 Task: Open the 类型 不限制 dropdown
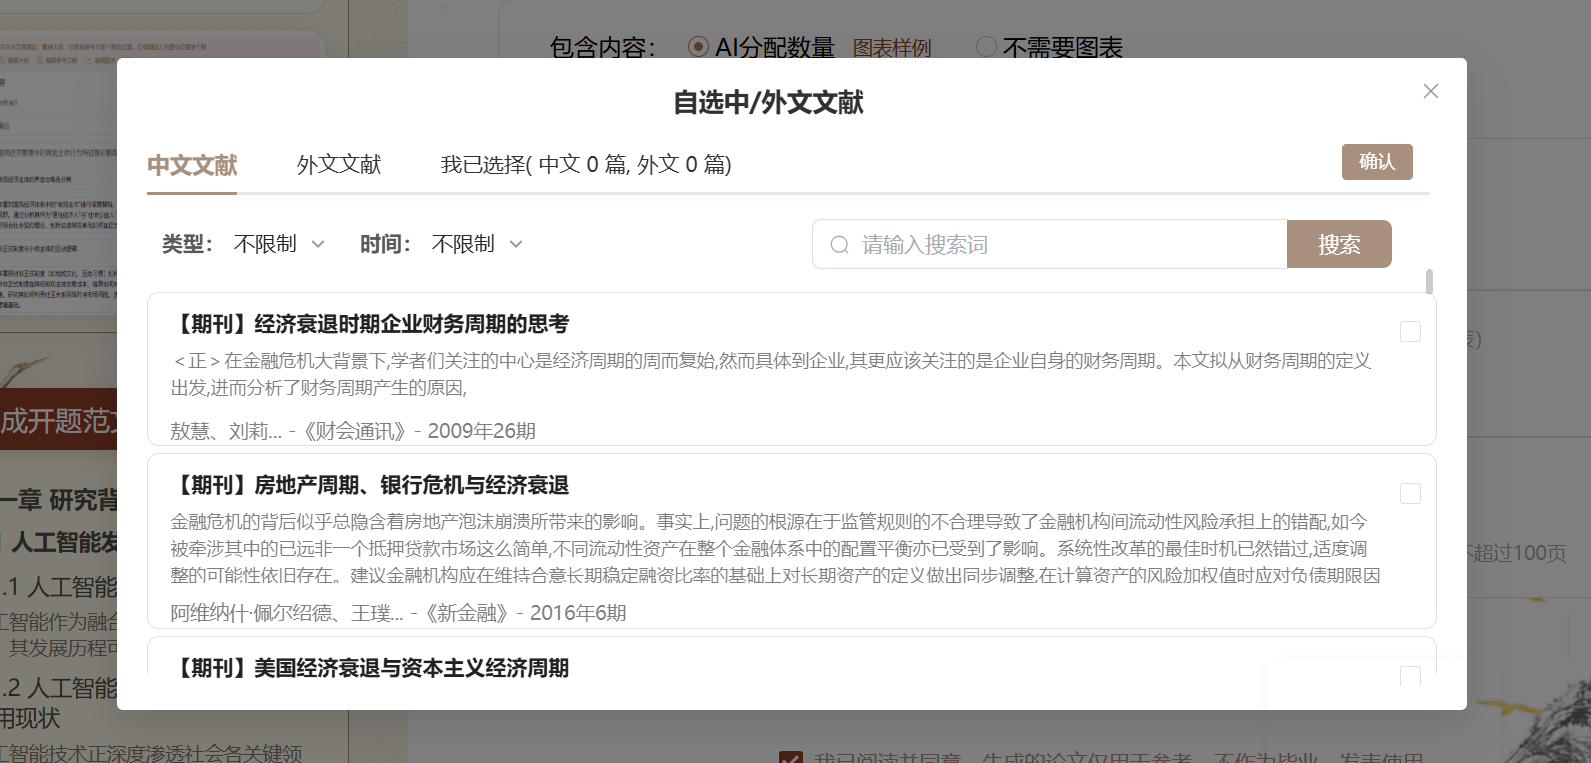click(279, 244)
